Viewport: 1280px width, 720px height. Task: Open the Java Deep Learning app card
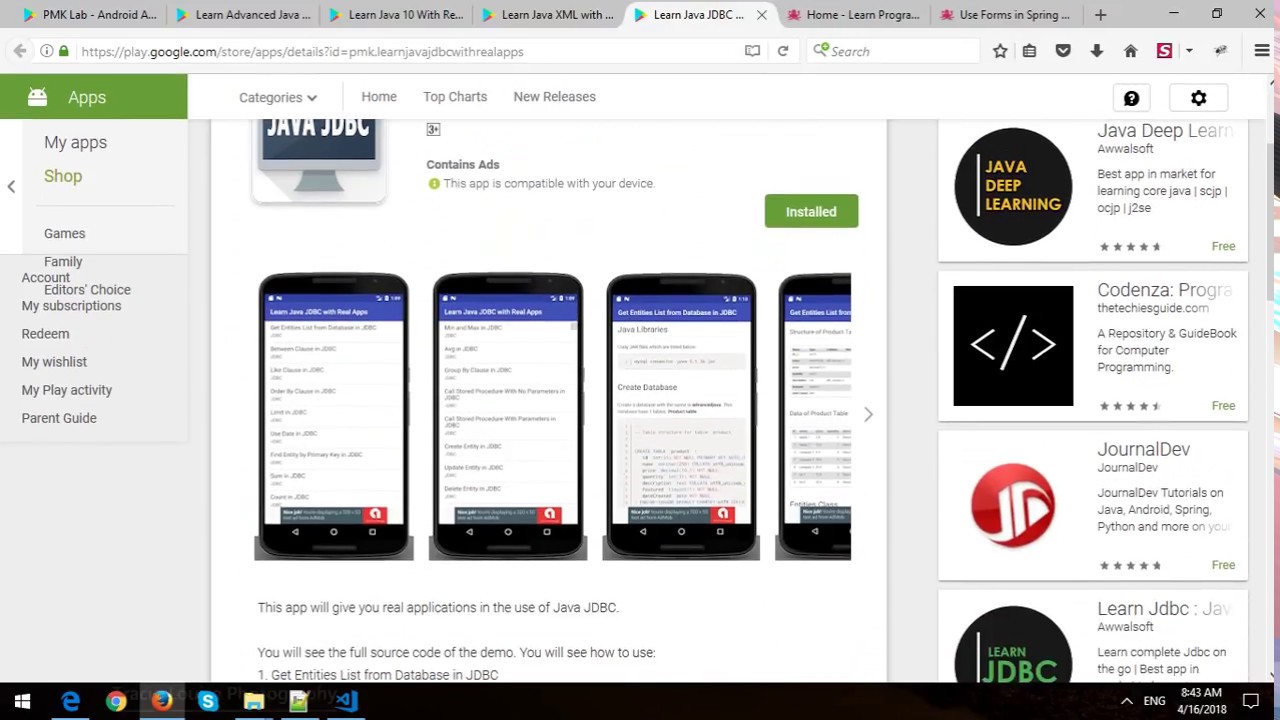pyautogui.click(x=1093, y=189)
